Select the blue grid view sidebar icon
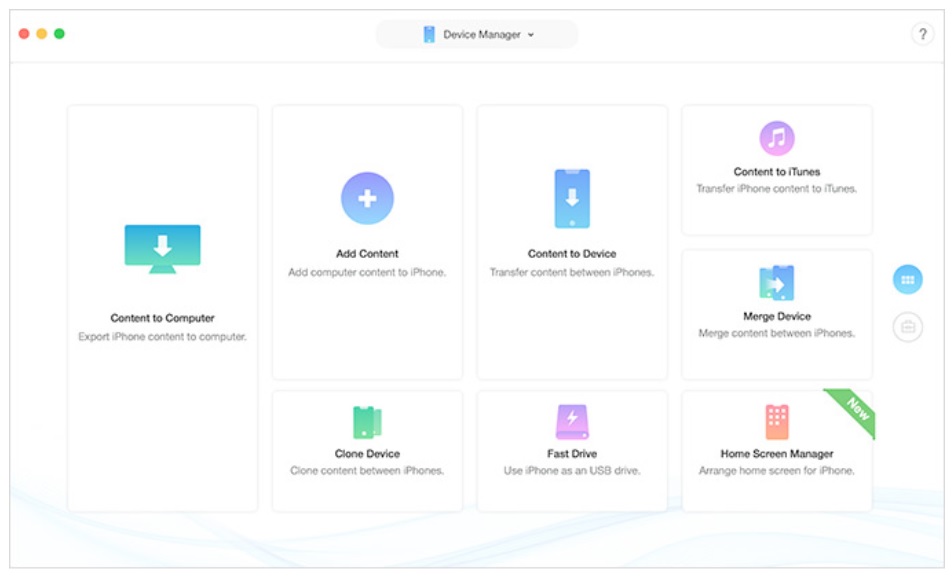 [908, 280]
